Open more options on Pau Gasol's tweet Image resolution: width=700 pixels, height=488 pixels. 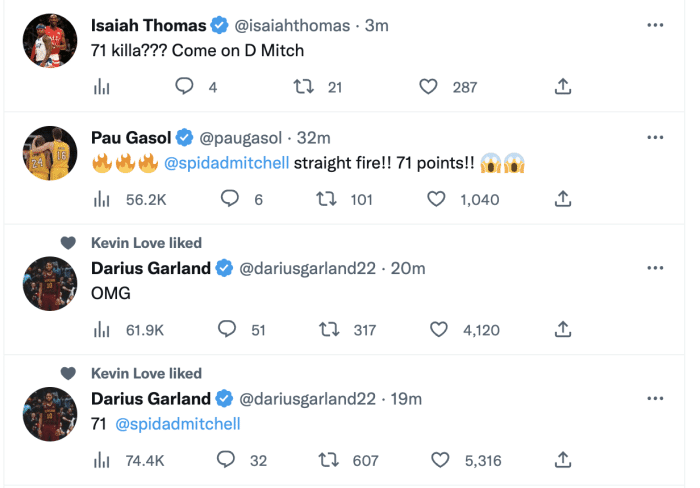pyautogui.click(x=655, y=137)
